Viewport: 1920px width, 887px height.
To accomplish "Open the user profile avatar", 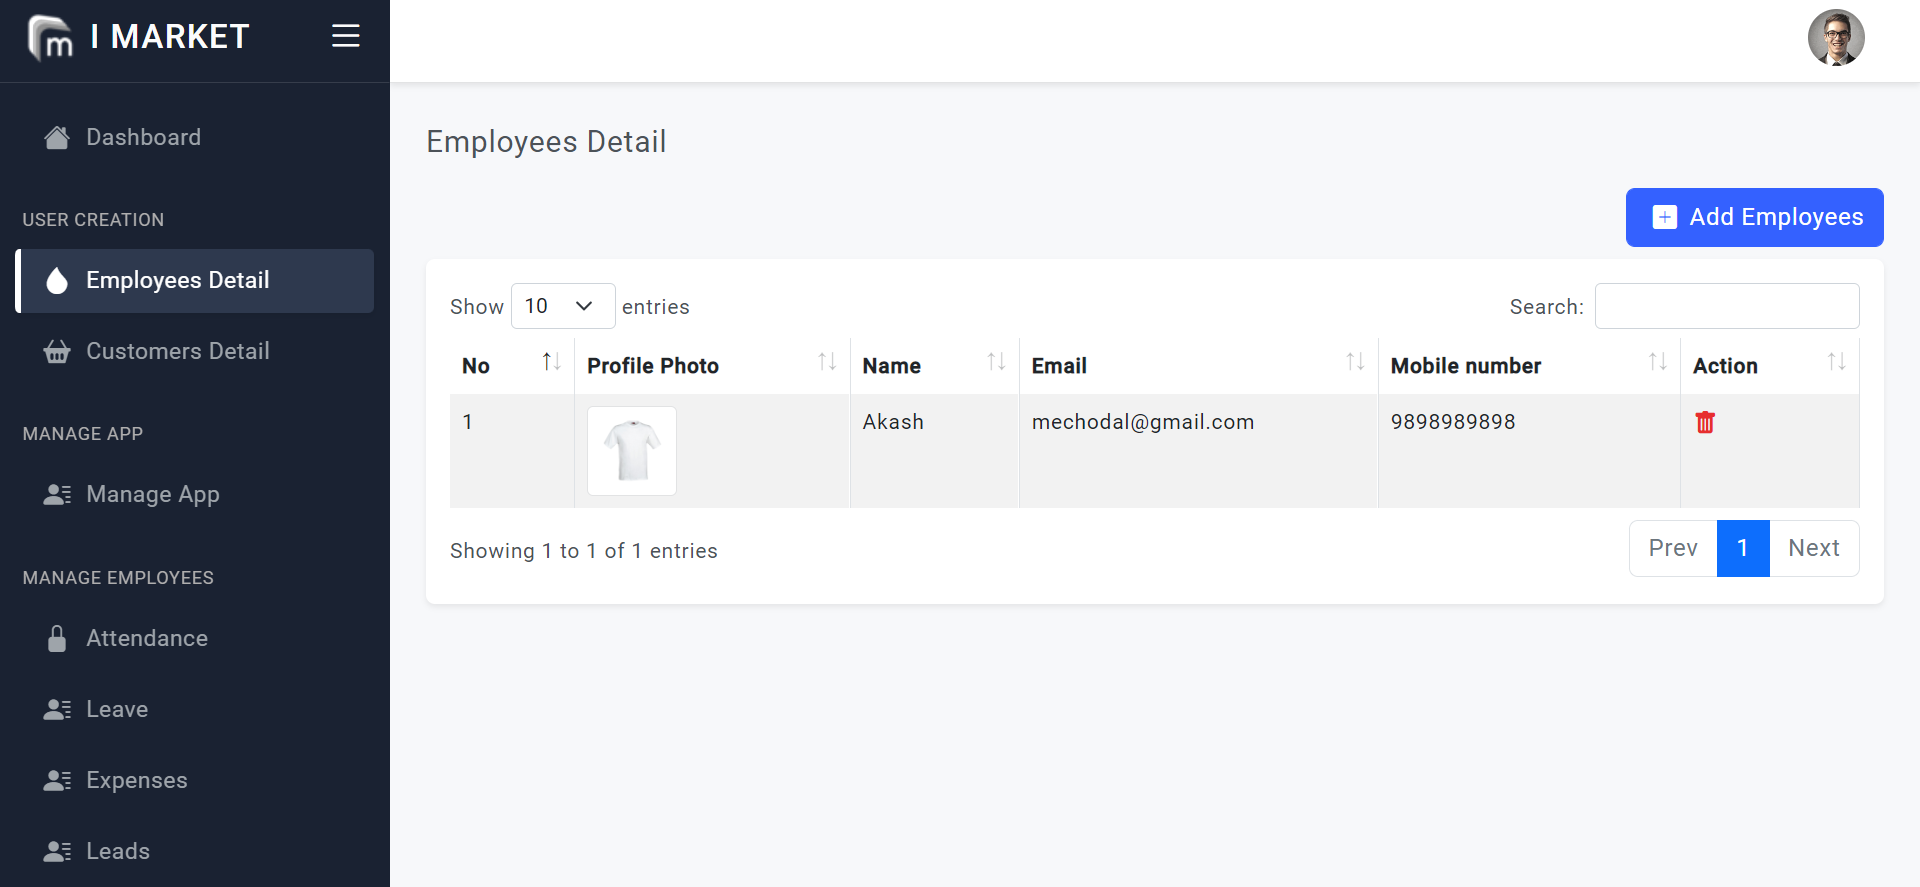I will (x=1835, y=38).
